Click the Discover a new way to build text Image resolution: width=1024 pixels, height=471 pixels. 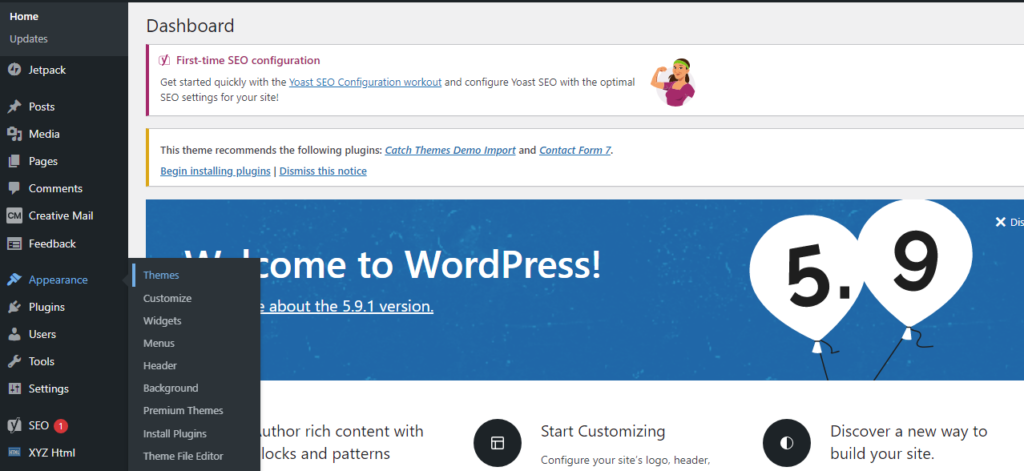coord(908,442)
